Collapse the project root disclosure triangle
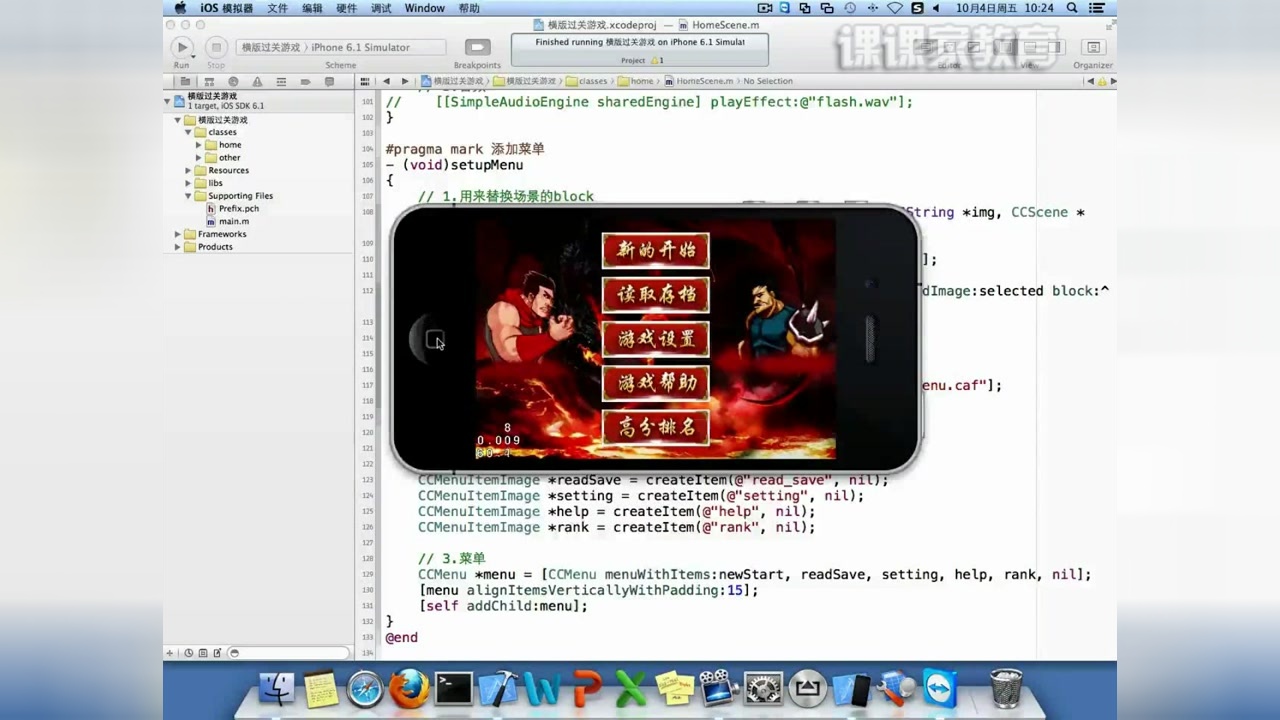Screen dimensions: 1280x720 pyautogui.click(x=168, y=100)
